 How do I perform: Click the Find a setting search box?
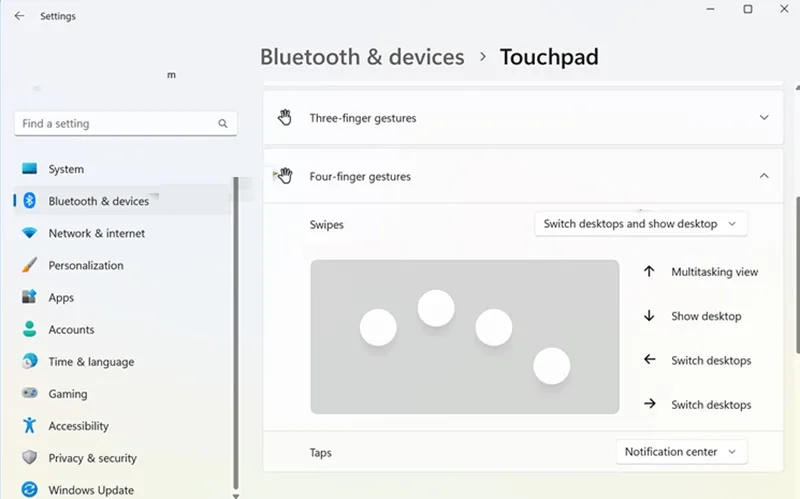click(x=126, y=123)
